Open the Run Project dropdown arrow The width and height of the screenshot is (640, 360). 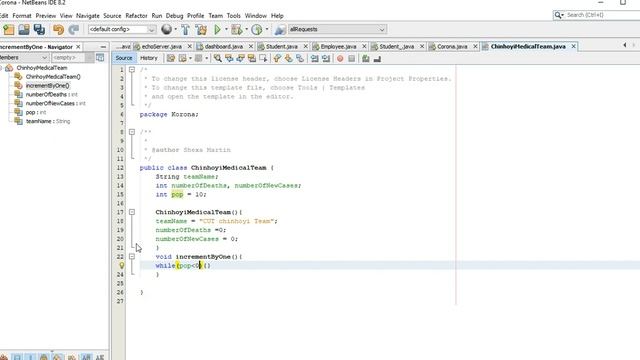(x=226, y=29)
